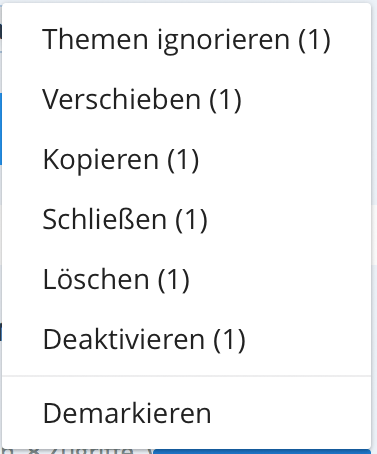Viewport: 377px width, 454px height.
Task: Select the 'Schließen (1)' option
Action: [186, 220]
